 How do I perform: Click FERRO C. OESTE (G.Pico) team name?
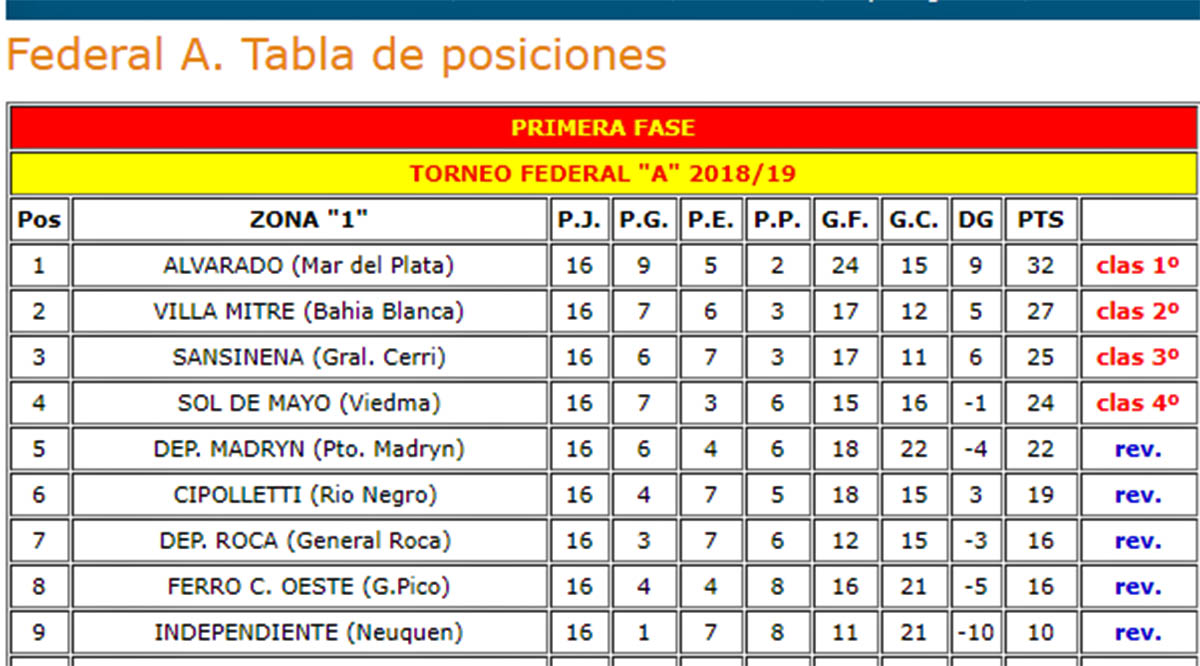(x=309, y=588)
